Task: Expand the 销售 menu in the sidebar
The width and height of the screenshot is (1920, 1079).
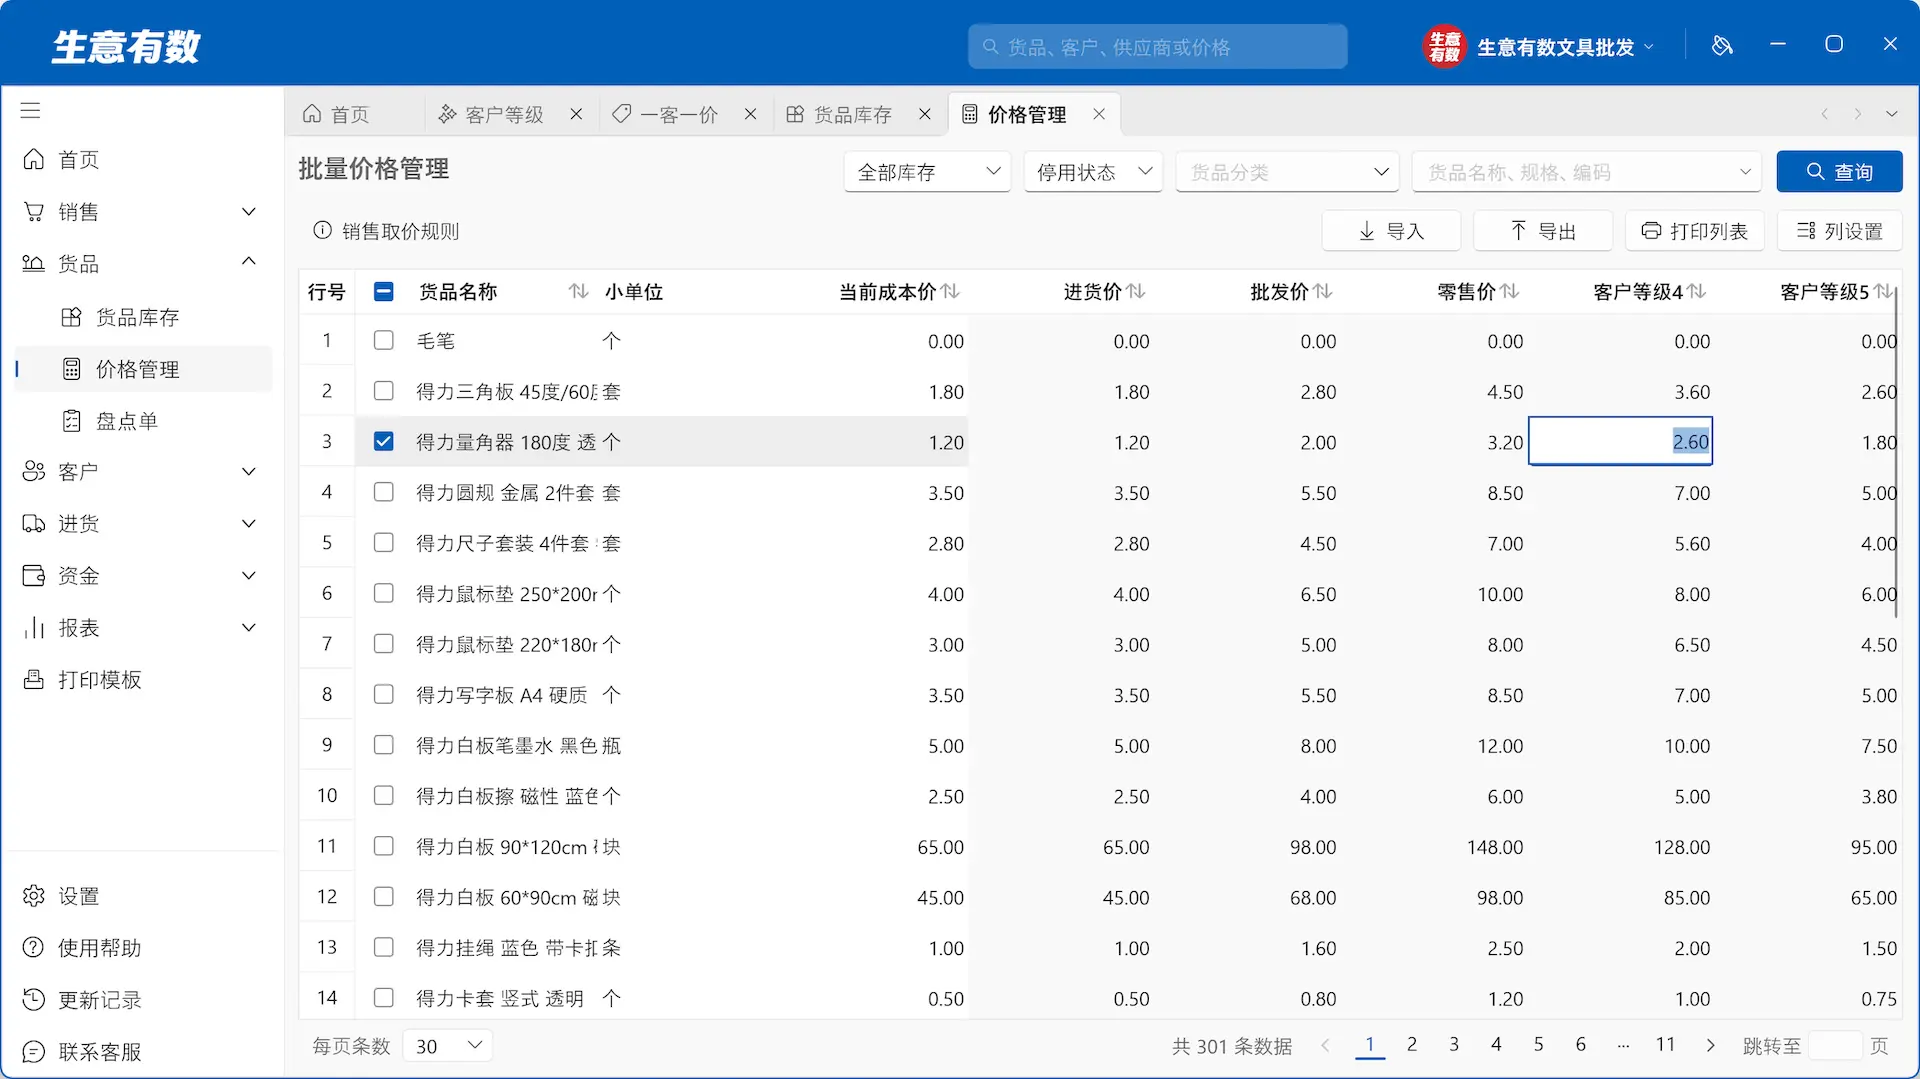Action: pyautogui.click(x=250, y=212)
